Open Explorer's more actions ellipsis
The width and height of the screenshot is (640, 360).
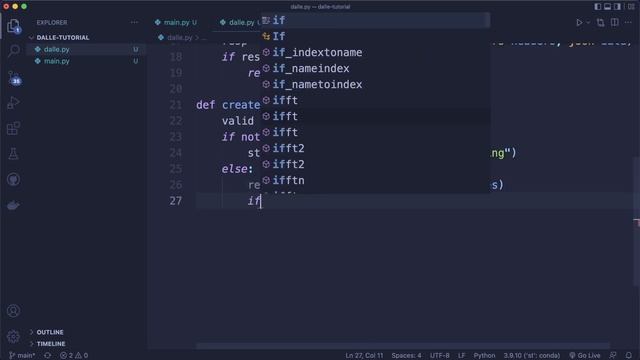134,22
